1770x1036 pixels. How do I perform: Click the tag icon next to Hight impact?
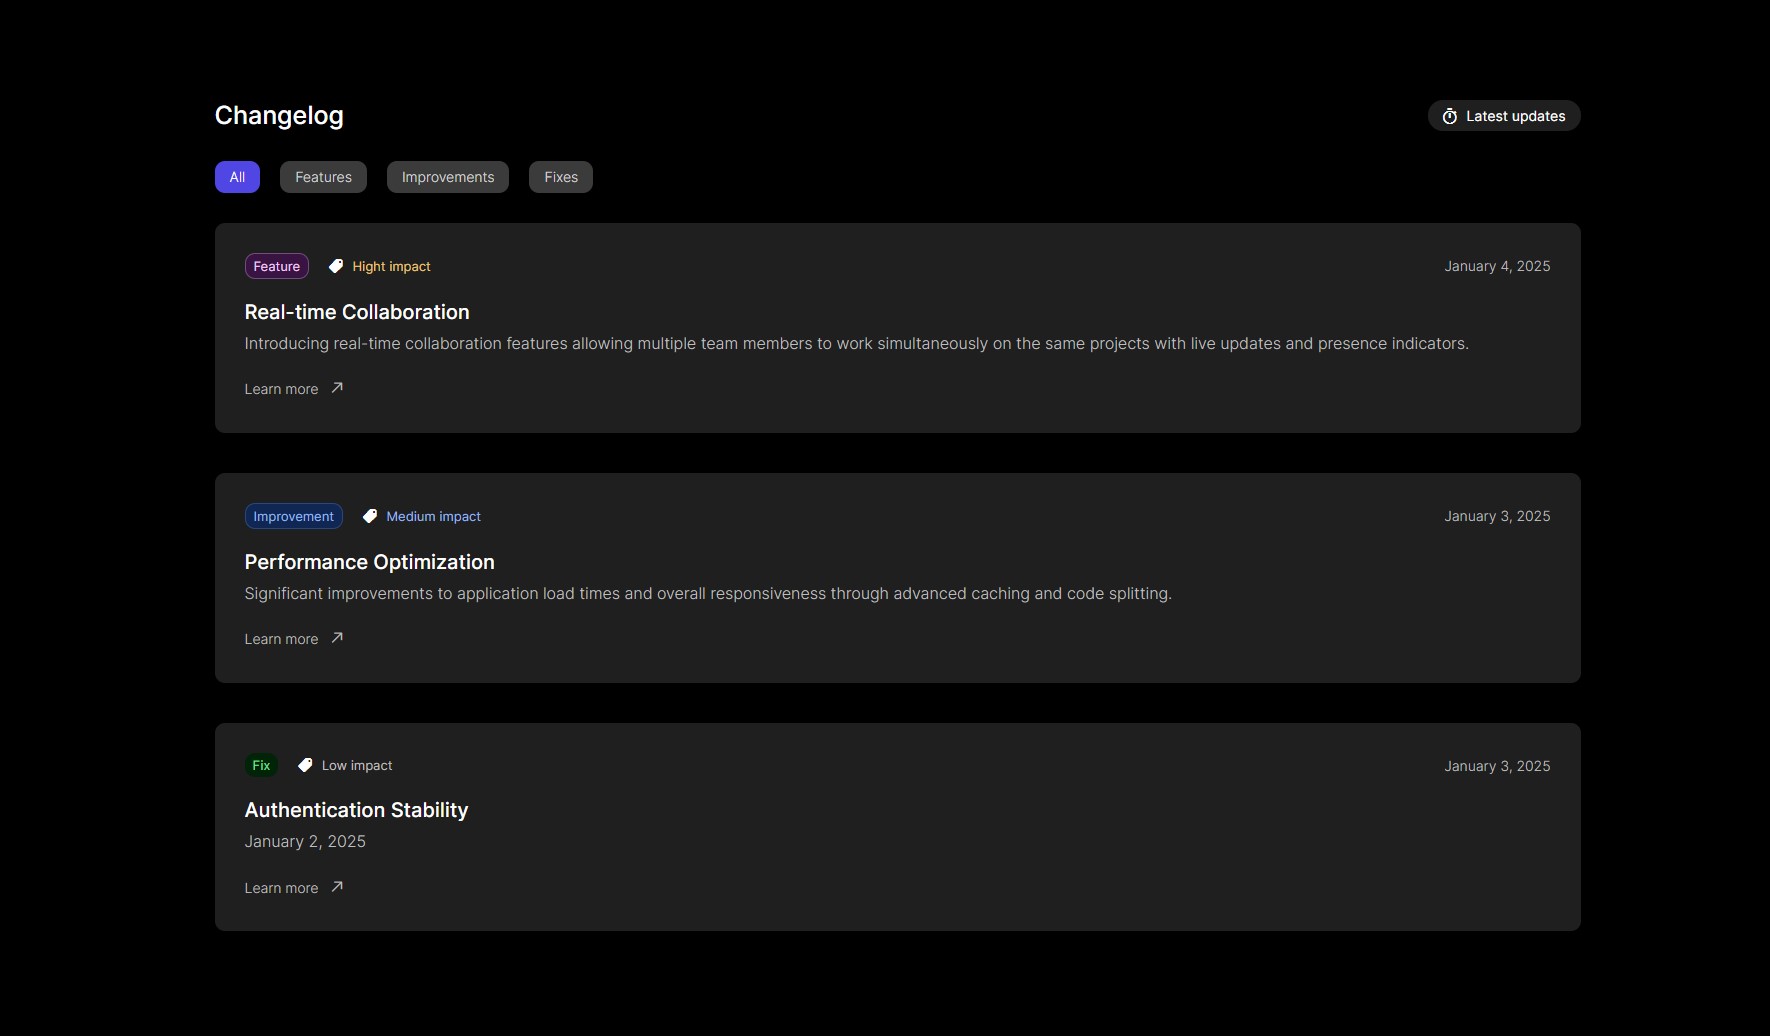tap(336, 266)
